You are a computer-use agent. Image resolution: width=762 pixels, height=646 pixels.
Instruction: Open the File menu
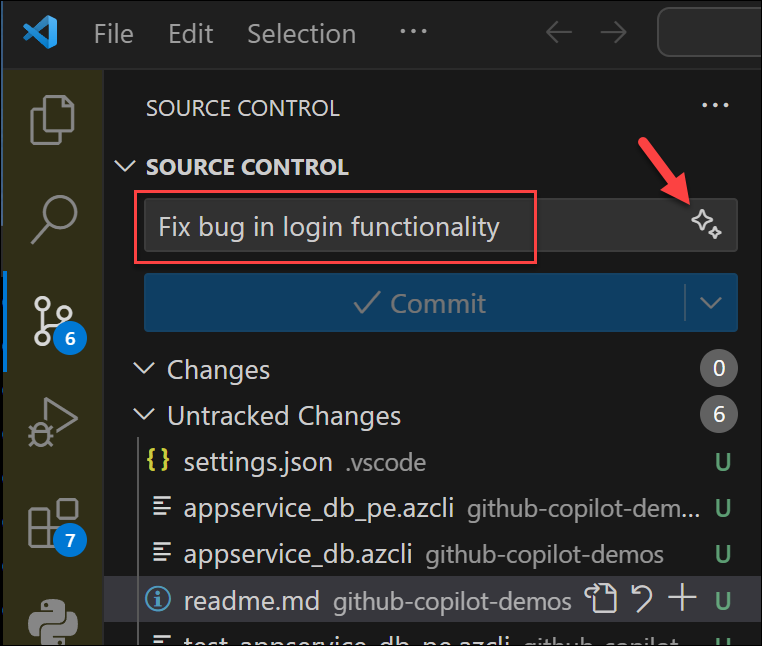tap(114, 34)
